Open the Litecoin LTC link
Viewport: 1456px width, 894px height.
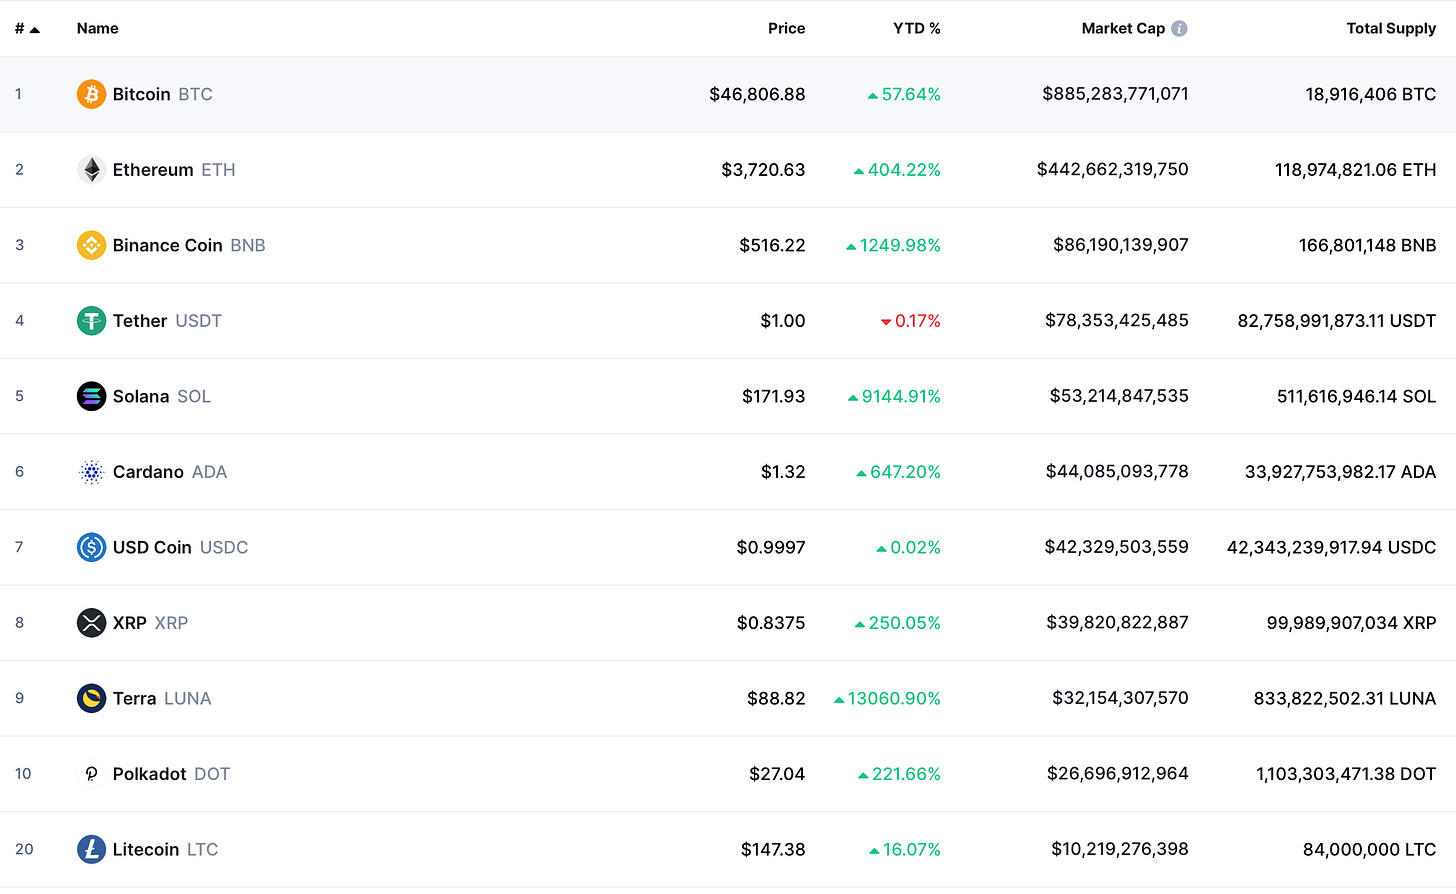coord(165,849)
